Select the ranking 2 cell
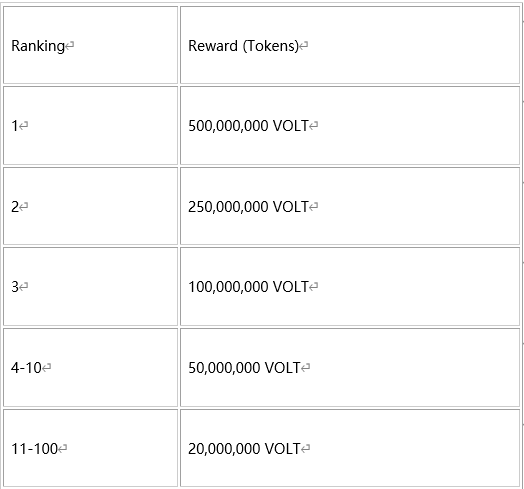The width and height of the screenshot is (524, 489). (x=91, y=206)
